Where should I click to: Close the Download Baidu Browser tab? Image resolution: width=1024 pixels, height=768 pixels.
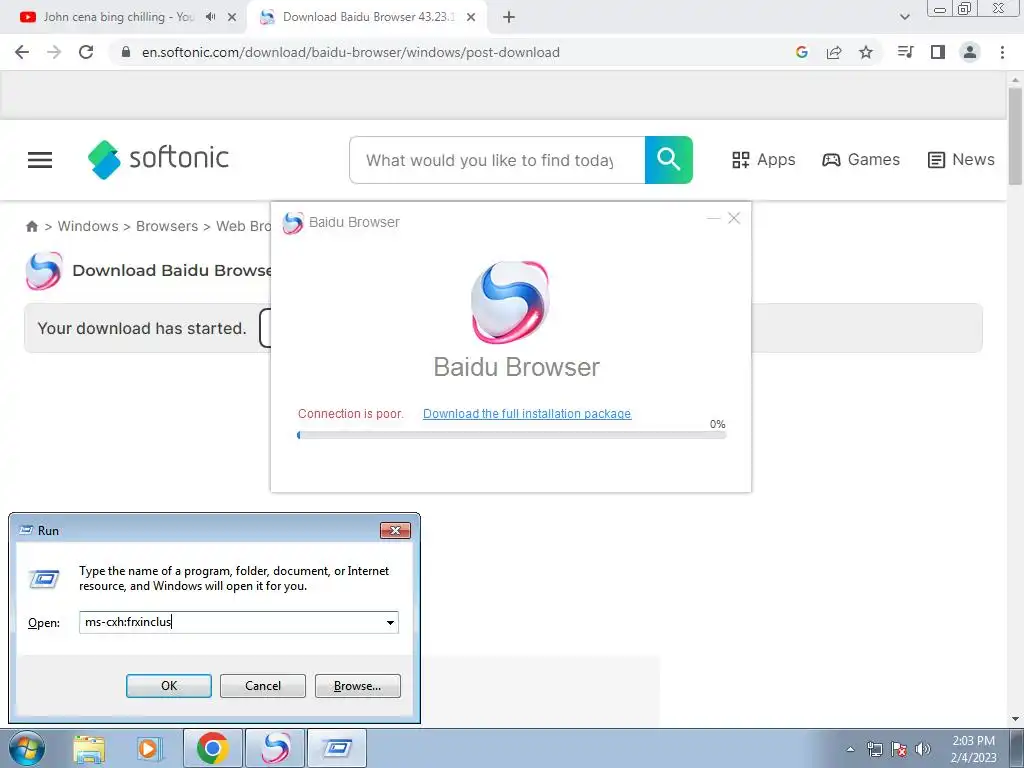pos(471,18)
